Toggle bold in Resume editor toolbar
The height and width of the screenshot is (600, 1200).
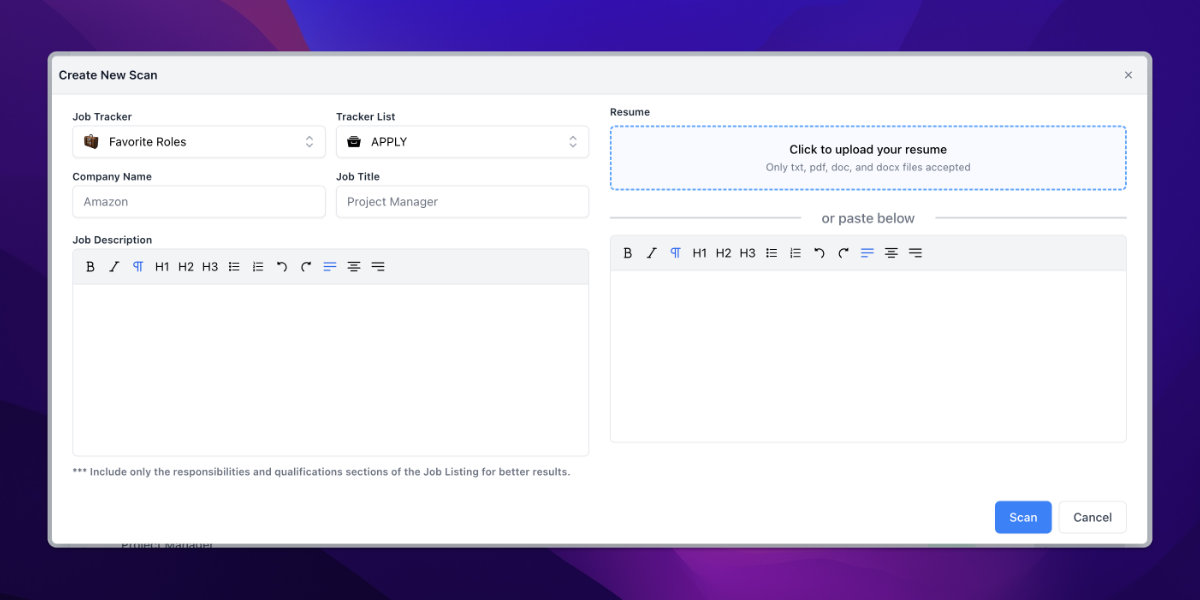pyautogui.click(x=628, y=253)
